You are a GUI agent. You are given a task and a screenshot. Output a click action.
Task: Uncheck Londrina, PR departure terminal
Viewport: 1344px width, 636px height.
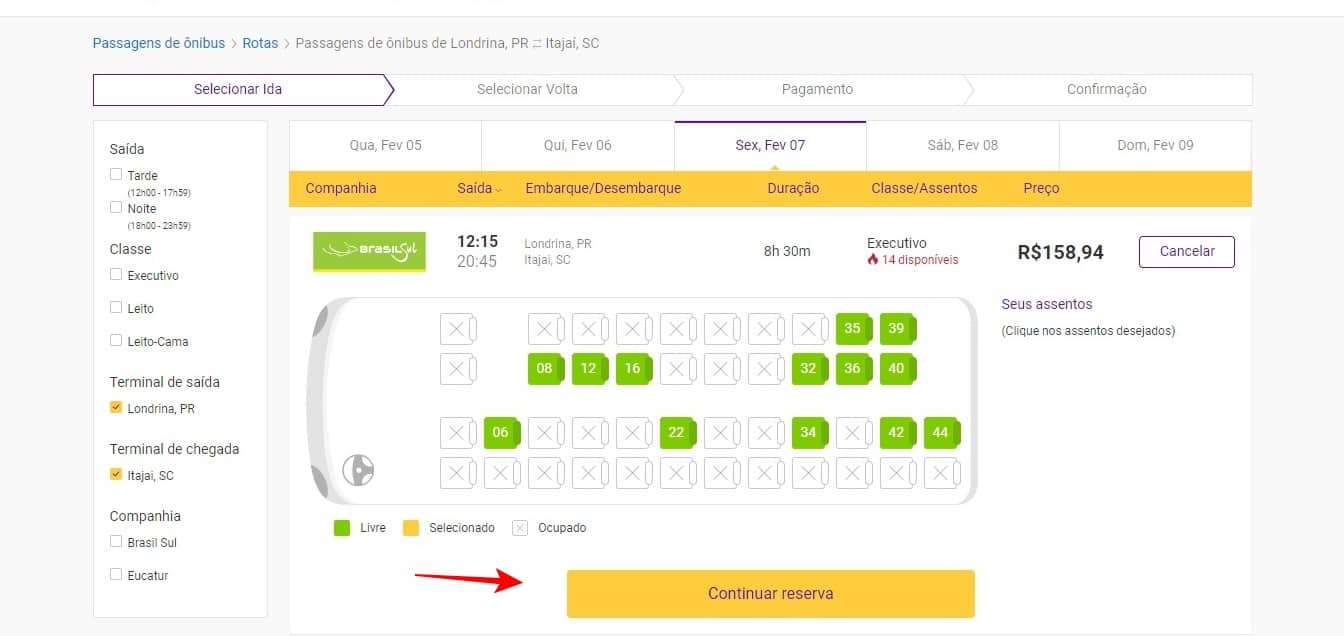(x=116, y=408)
